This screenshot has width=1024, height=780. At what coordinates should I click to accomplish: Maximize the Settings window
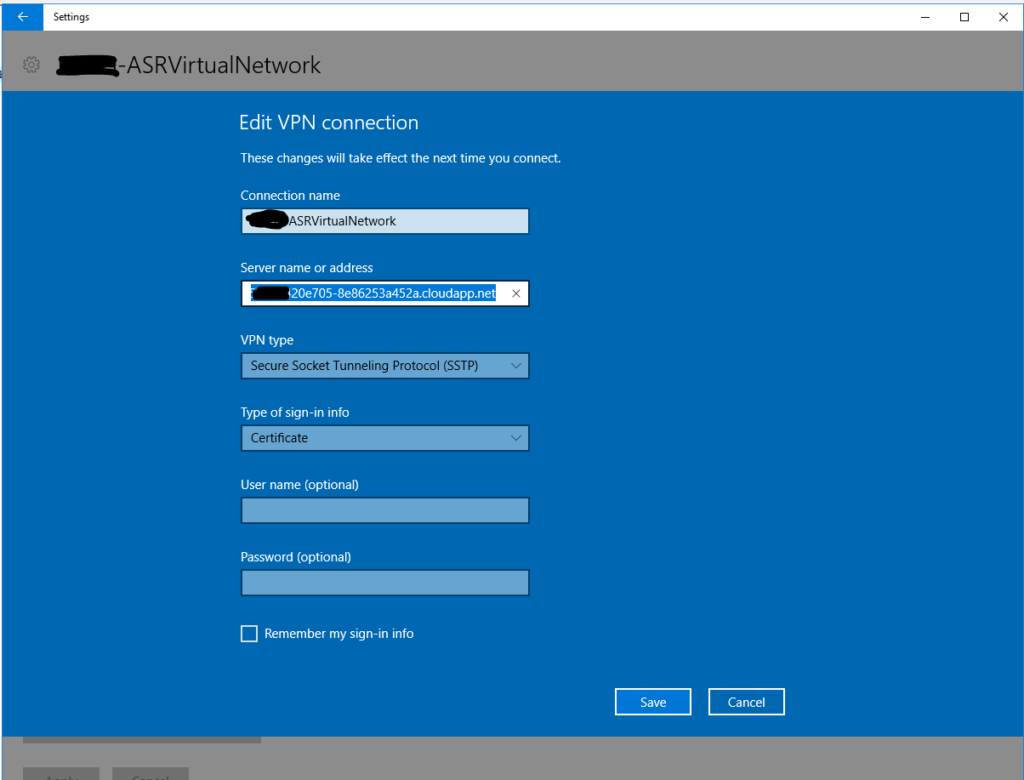[x=964, y=16]
